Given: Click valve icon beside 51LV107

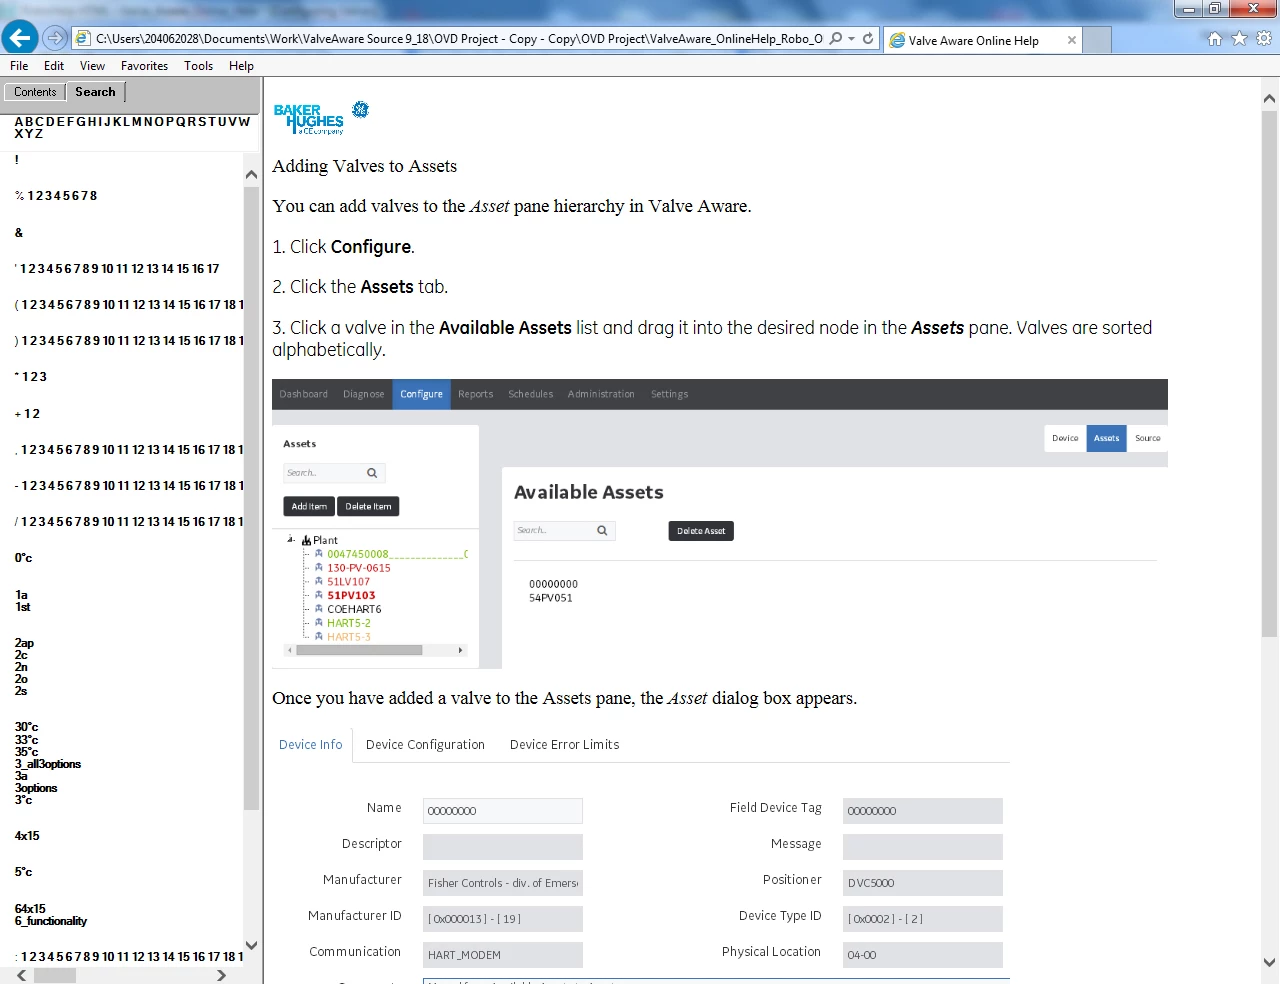Looking at the screenshot, I should tap(319, 581).
